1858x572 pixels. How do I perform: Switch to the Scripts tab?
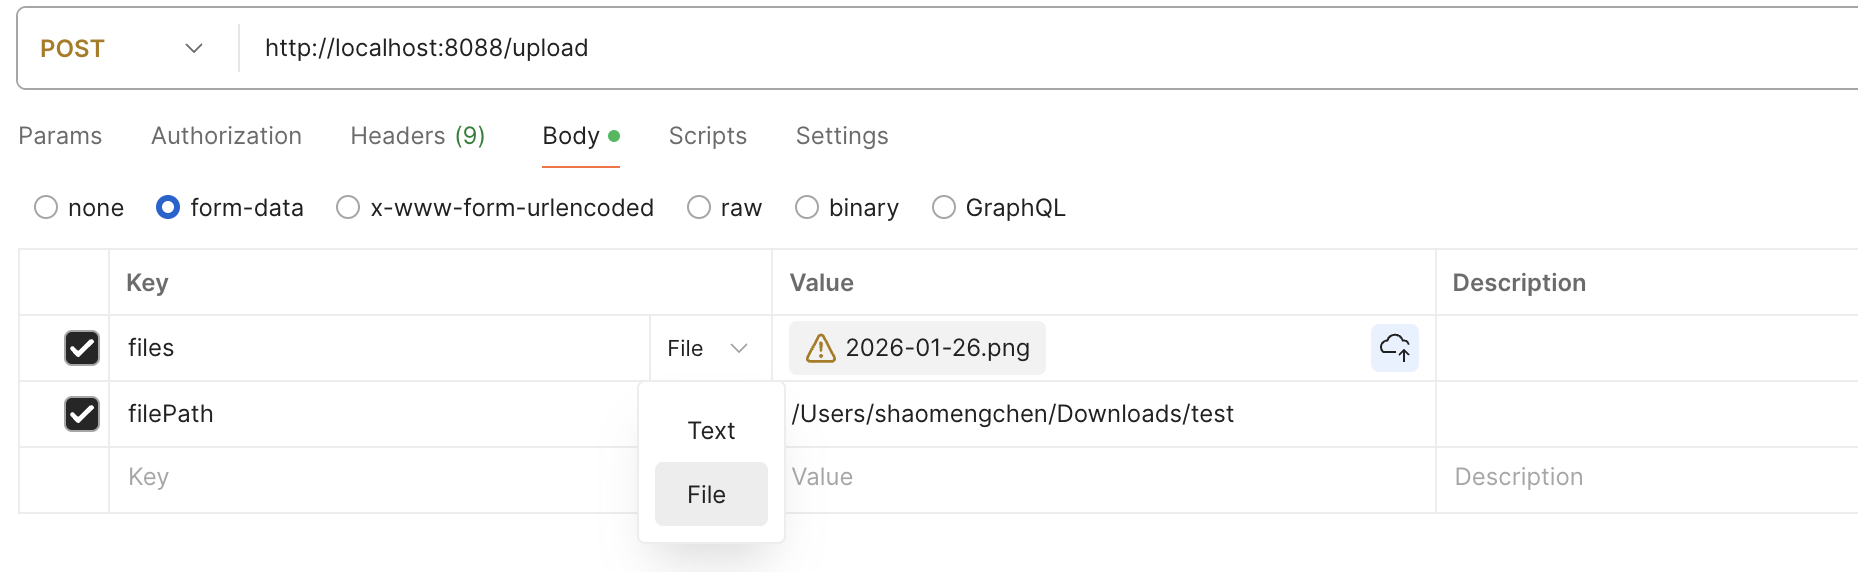pyautogui.click(x=707, y=136)
